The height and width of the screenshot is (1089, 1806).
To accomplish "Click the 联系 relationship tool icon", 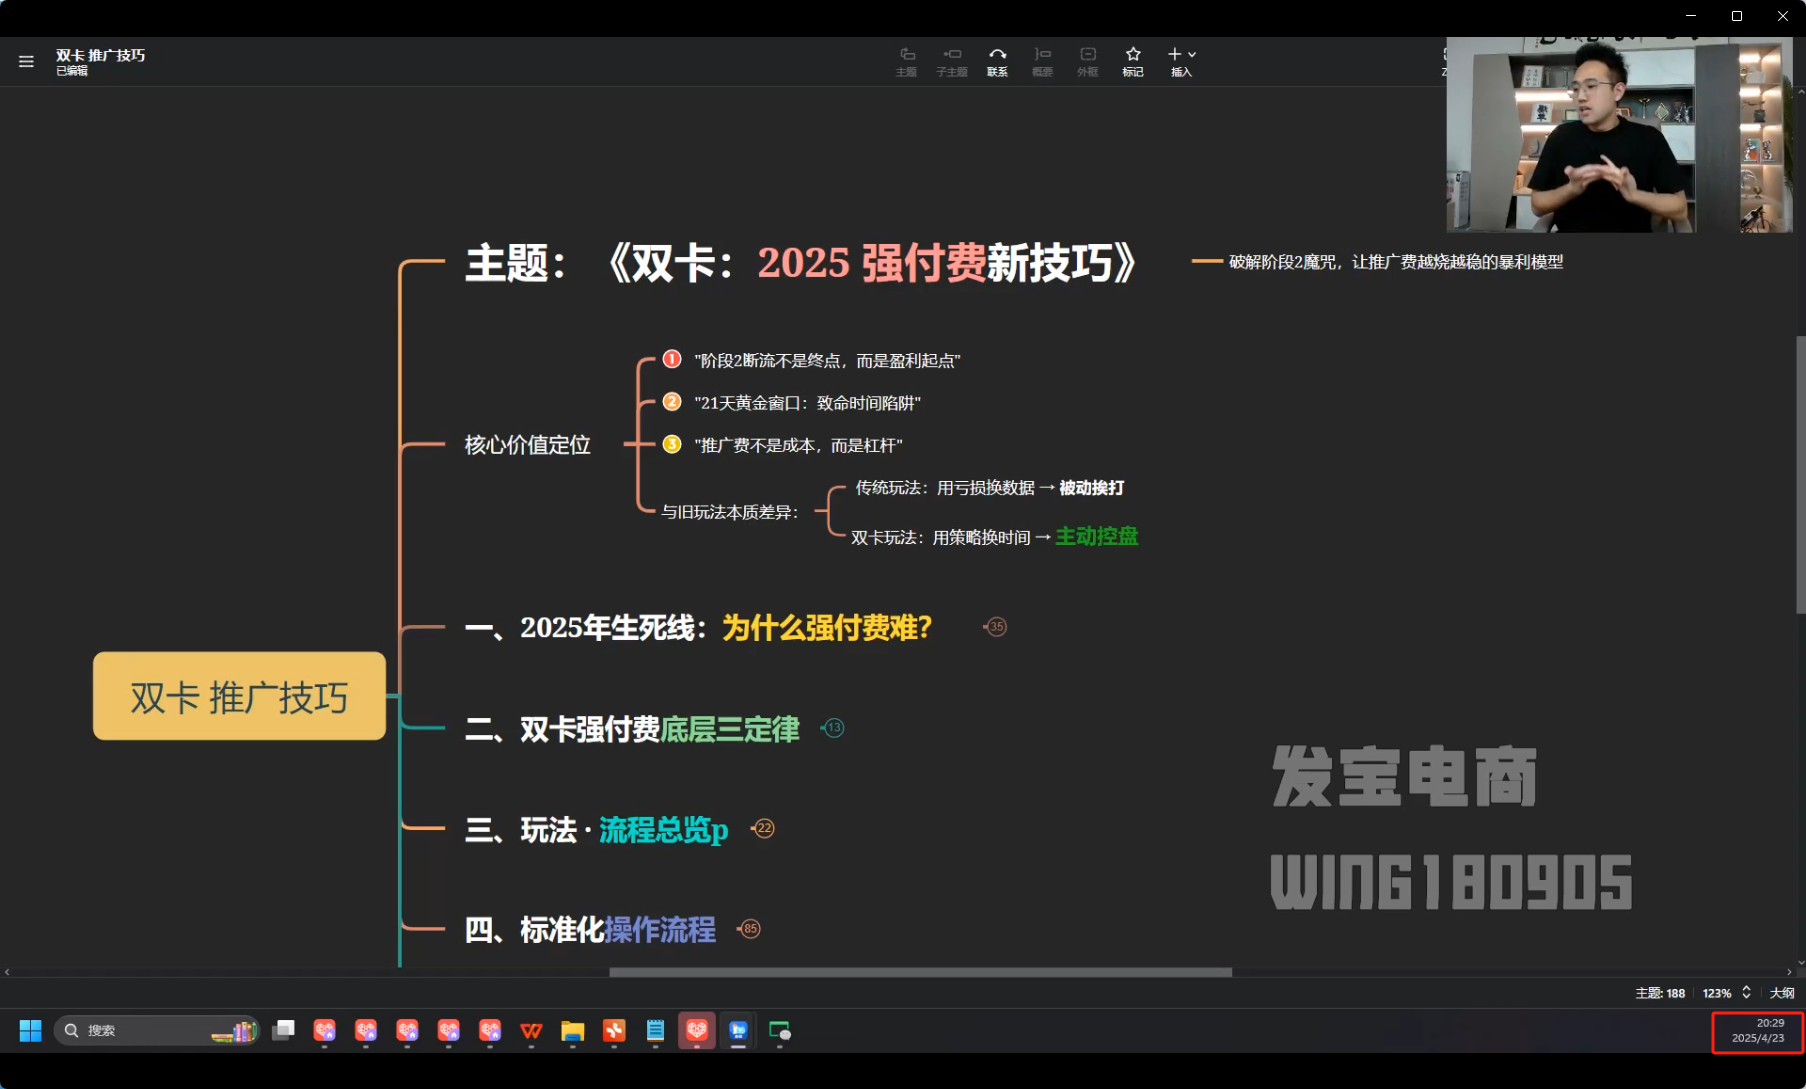I will [997, 60].
